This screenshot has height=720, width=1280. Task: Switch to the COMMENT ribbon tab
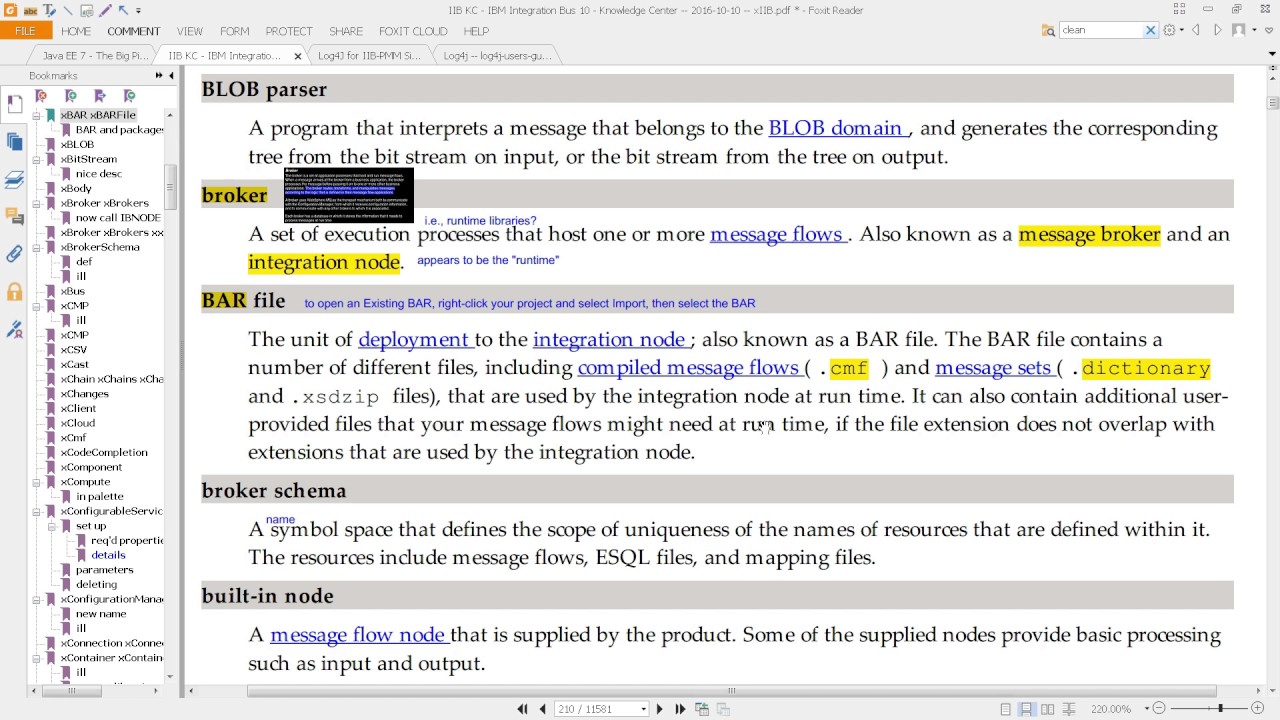tap(133, 31)
